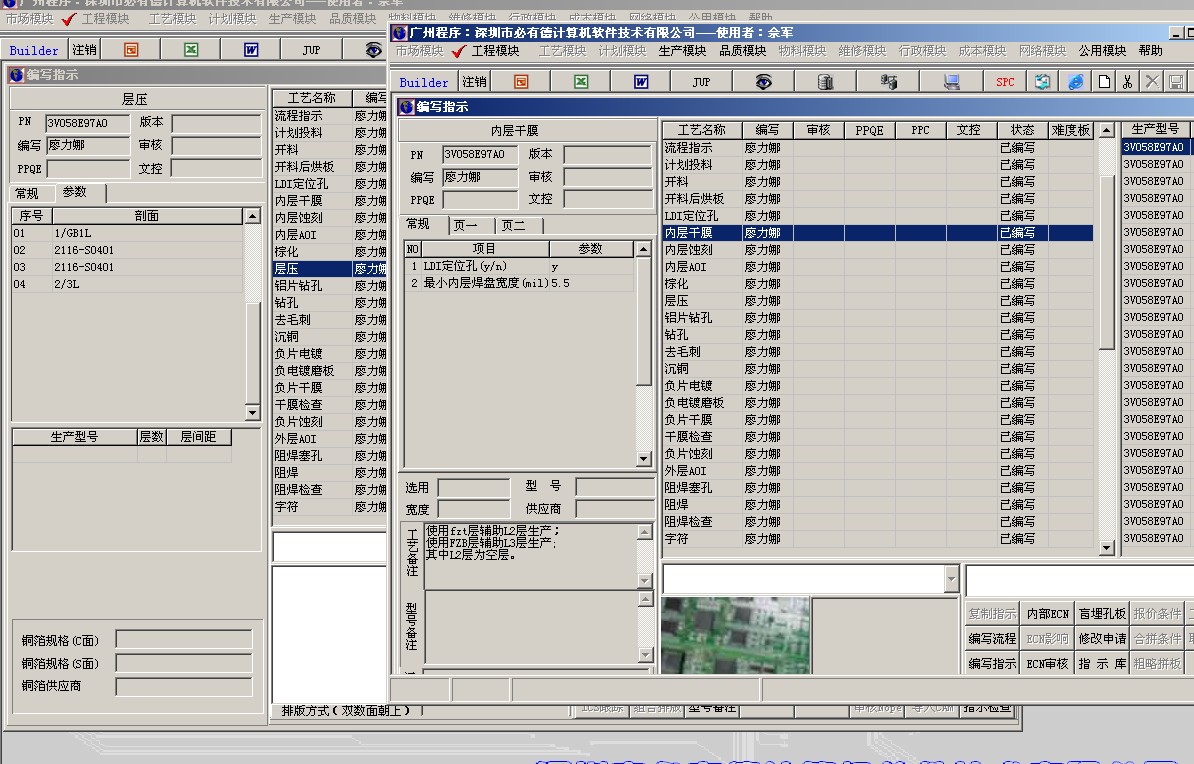The image size is (1194, 764).
Task: Click the JUP toolbar button in front window
Action: click(701, 82)
